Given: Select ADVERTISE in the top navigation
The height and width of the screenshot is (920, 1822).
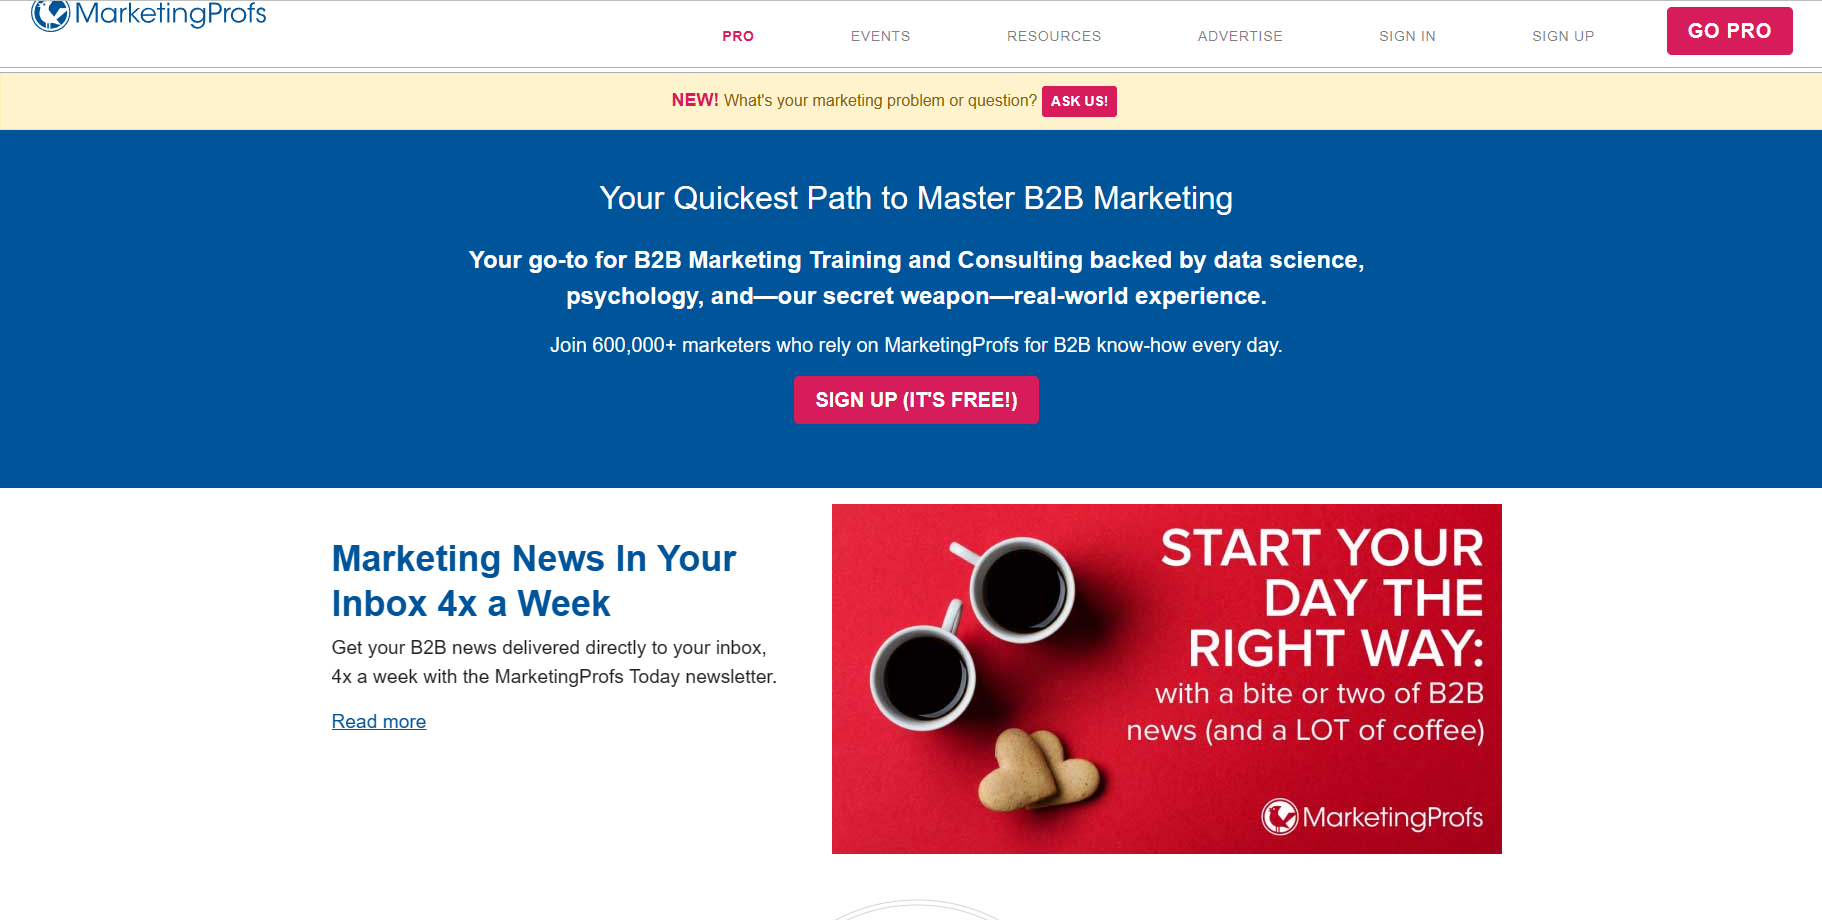Looking at the screenshot, I should pyautogui.click(x=1240, y=36).
